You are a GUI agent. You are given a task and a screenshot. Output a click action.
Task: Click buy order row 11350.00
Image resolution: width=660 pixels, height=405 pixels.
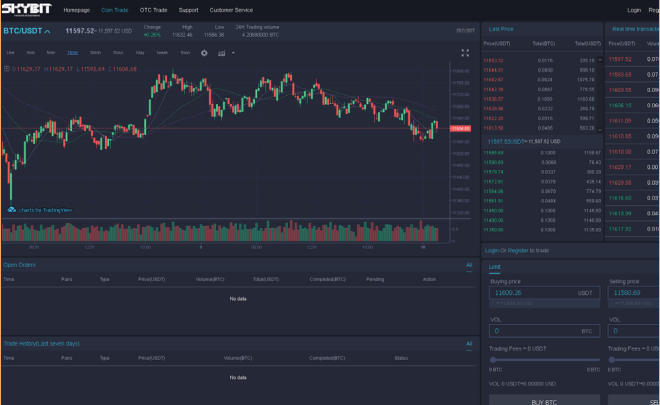point(542,230)
